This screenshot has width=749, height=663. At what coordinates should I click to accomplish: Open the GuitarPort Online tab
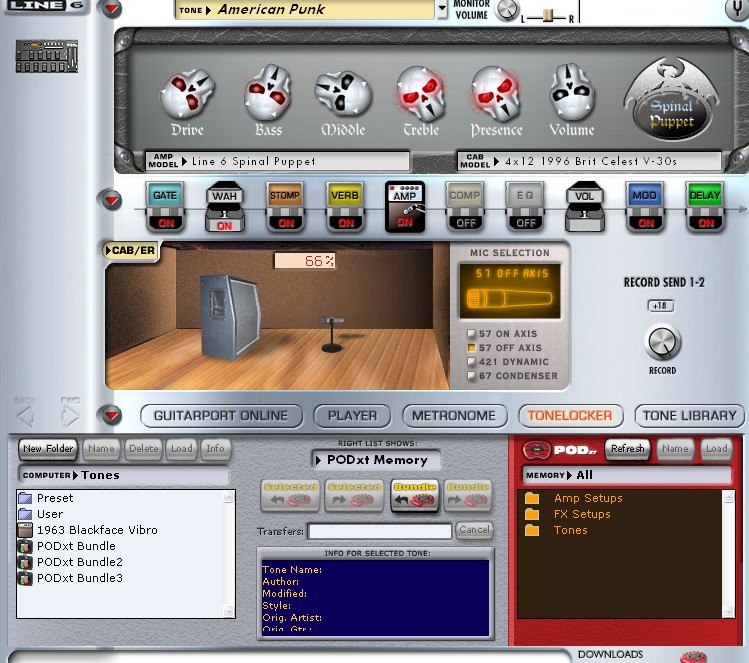coord(221,416)
